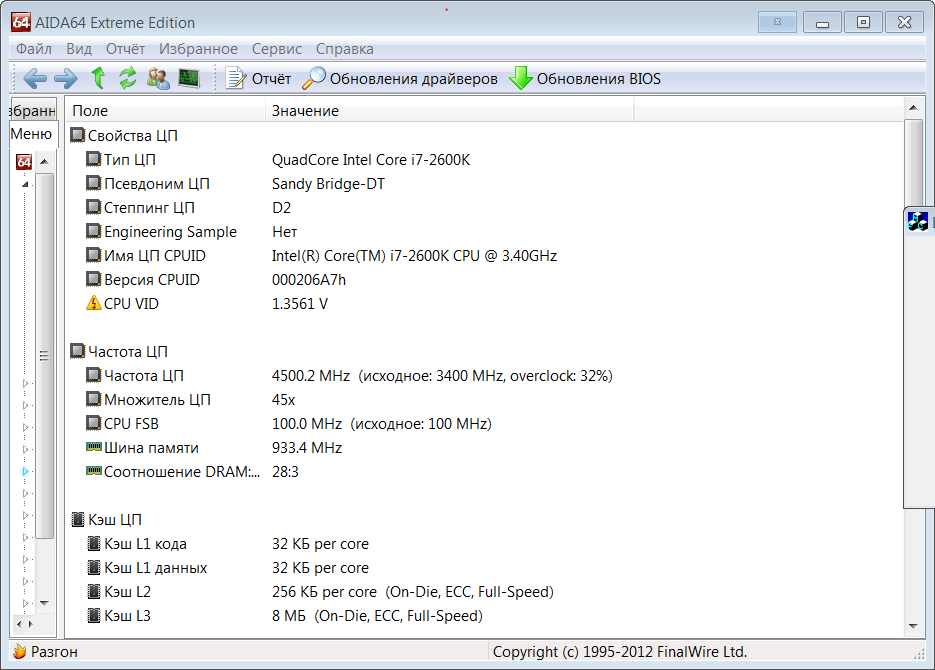Select the Кэш L1 данных row label
935x670 pixels.
(156, 567)
